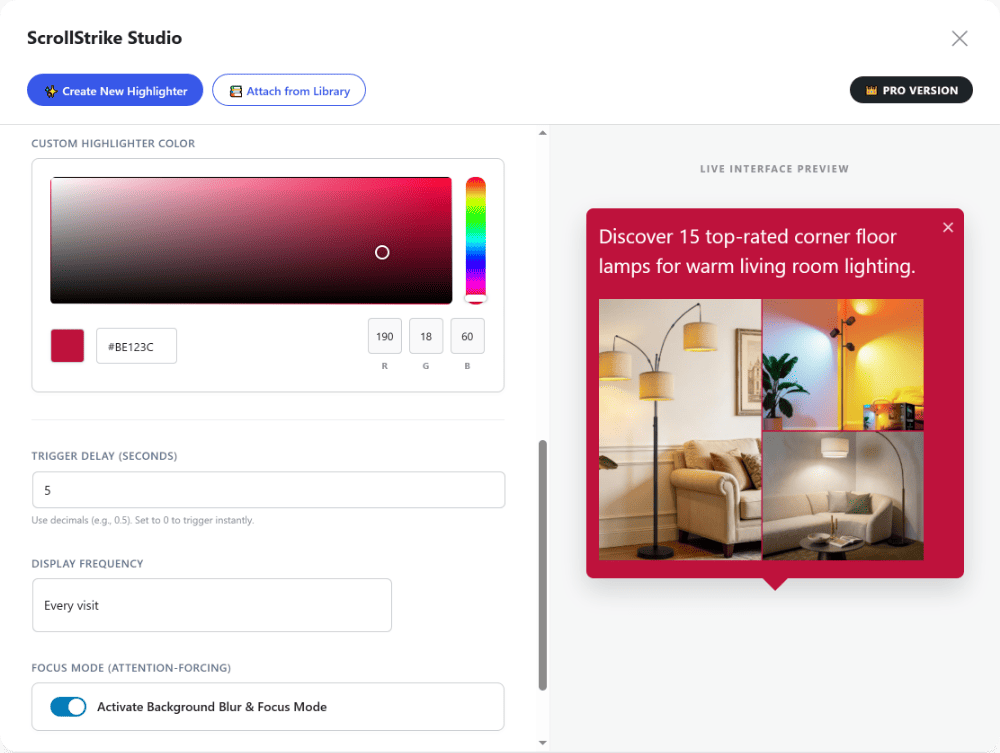This screenshot has height=753, width=1000.
Task: Click the DISPLAY FREQUENCY label
Action: click(x=87, y=564)
